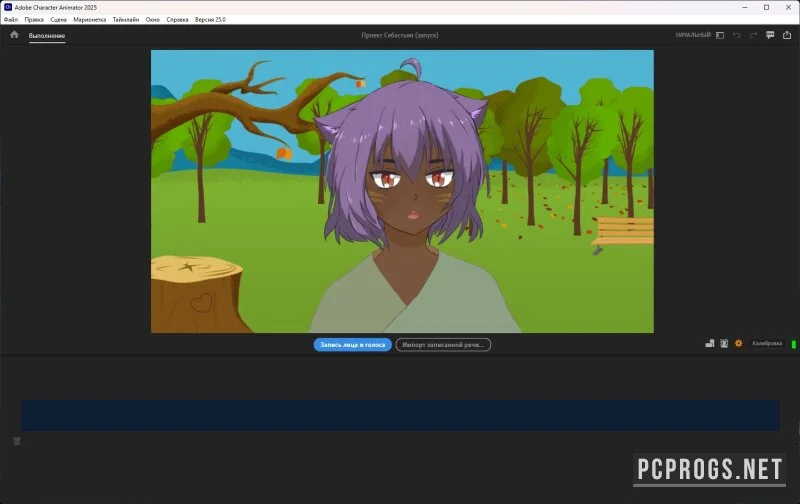
Task: Open the Файл menu
Action: 11,19
